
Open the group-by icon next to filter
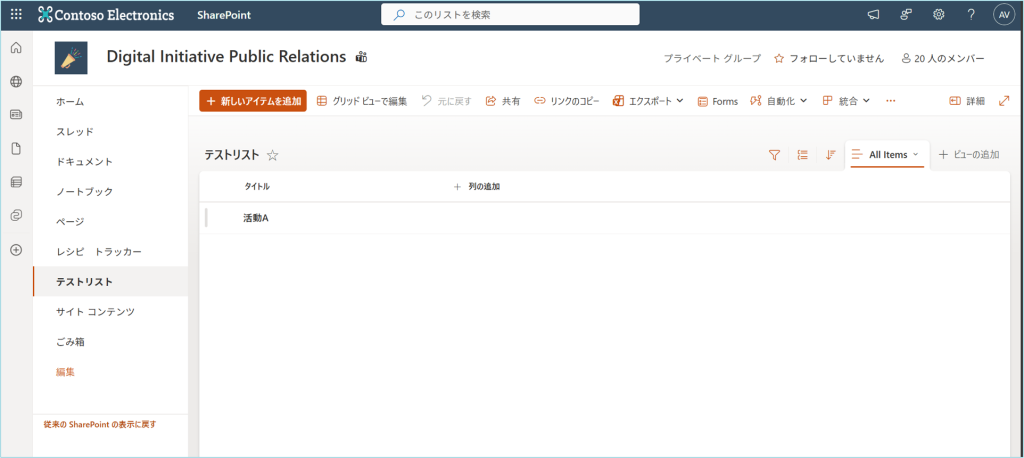802,155
